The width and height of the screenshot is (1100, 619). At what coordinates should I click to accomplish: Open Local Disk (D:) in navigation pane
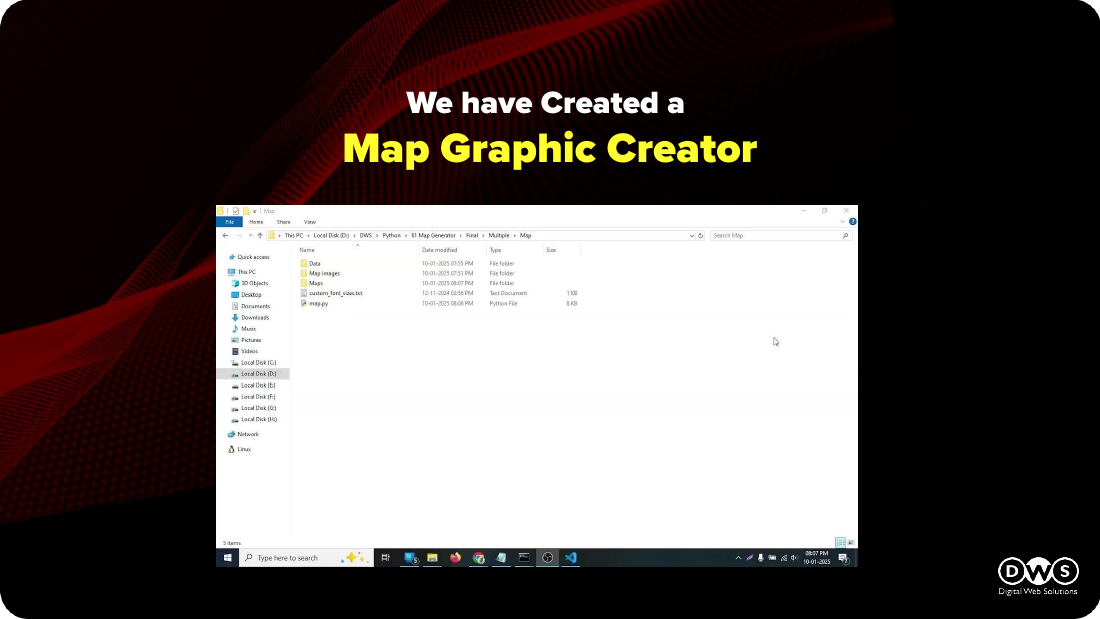point(254,374)
